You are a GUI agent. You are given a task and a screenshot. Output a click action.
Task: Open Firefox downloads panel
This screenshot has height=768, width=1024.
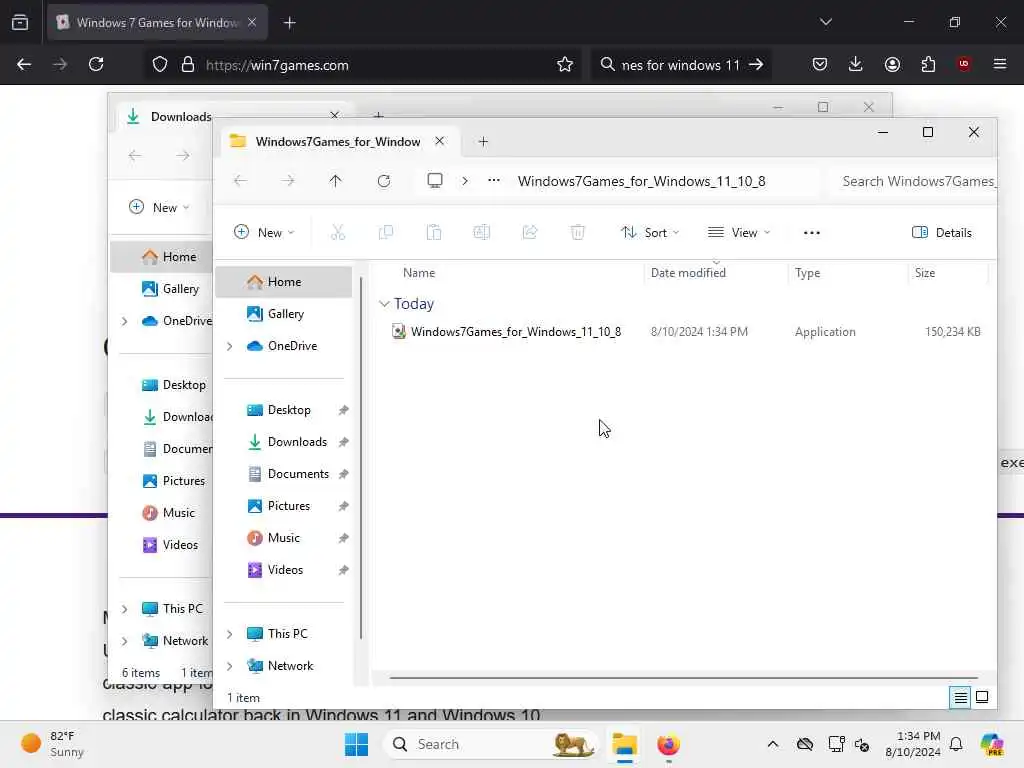click(856, 64)
